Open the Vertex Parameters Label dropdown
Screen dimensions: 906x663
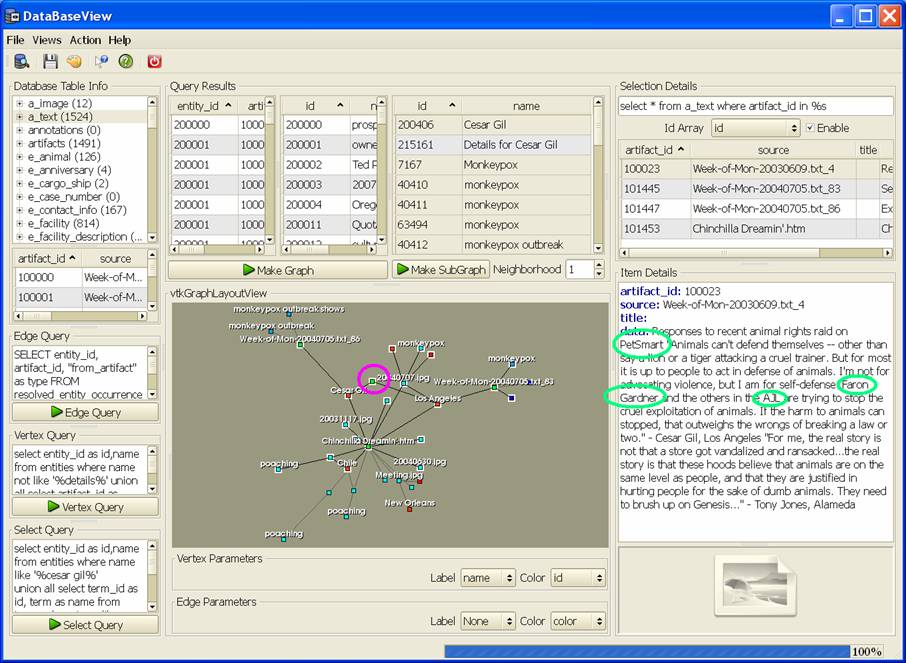(x=488, y=578)
